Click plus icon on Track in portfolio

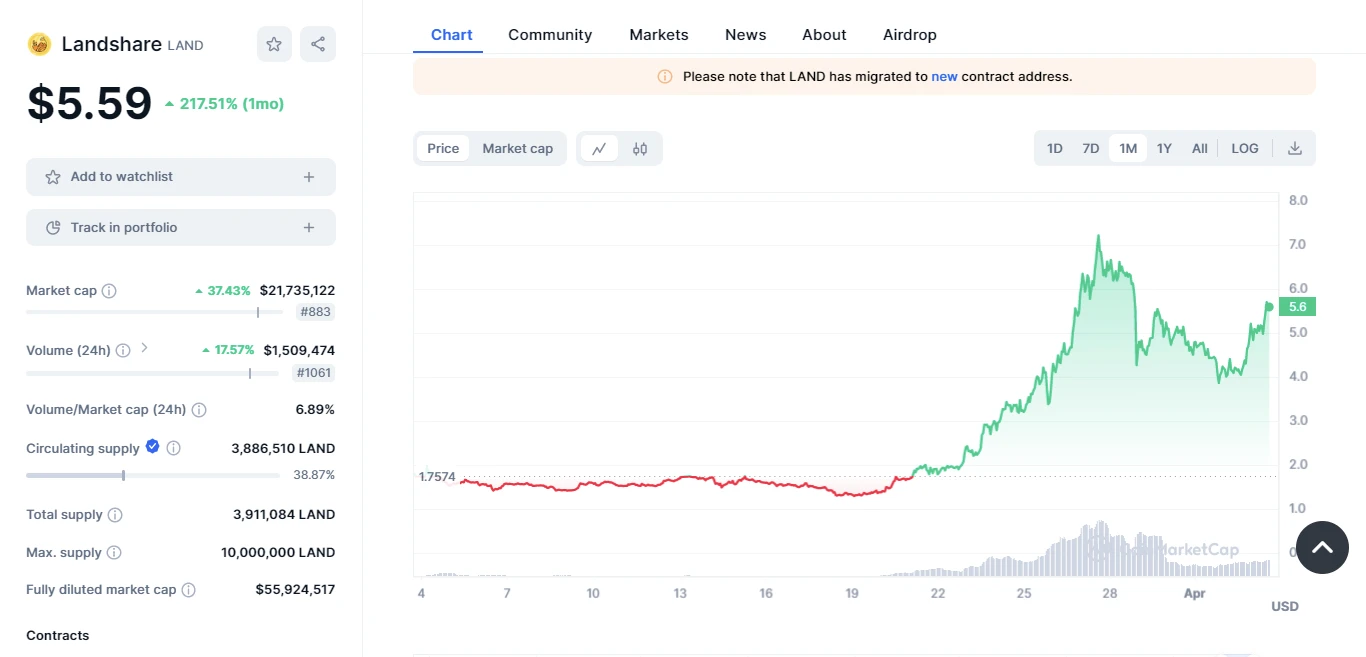(x=309, y=228)
